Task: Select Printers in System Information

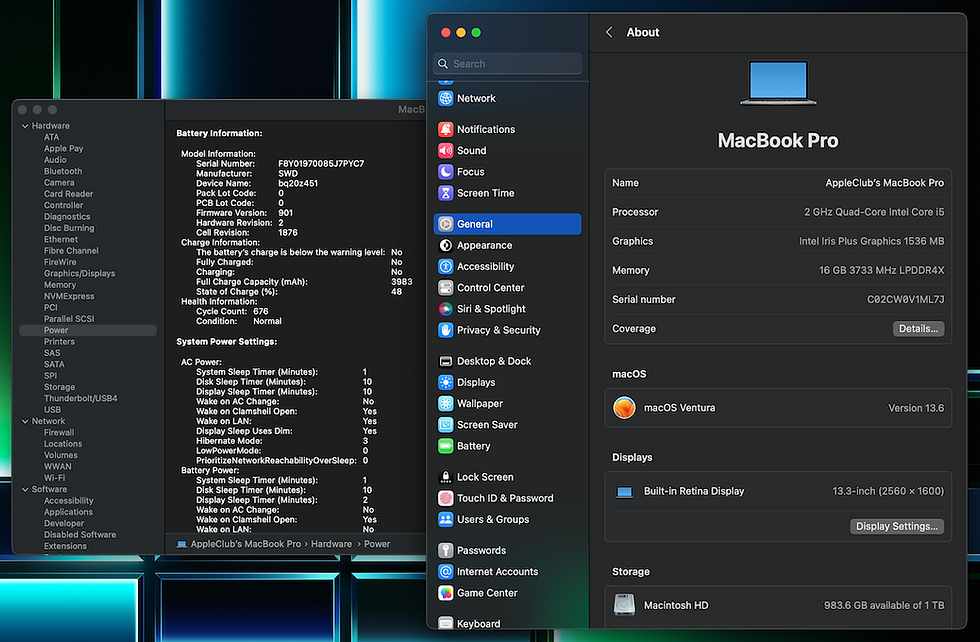Action: (59, 342)
